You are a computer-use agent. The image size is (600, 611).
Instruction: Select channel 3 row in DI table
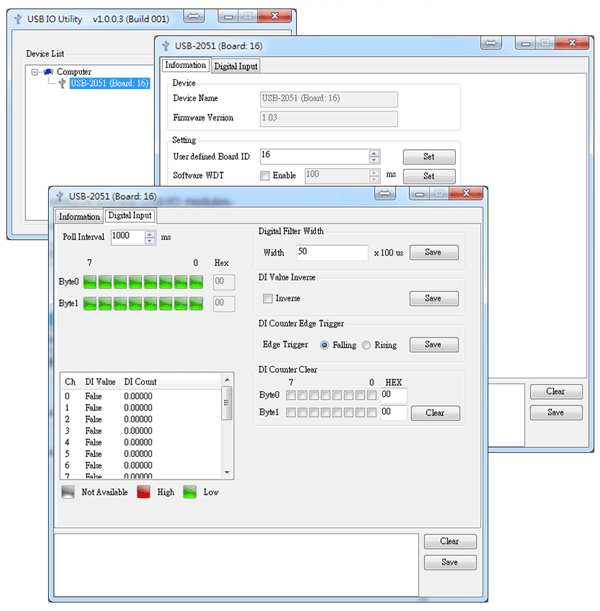click(141, 431)
